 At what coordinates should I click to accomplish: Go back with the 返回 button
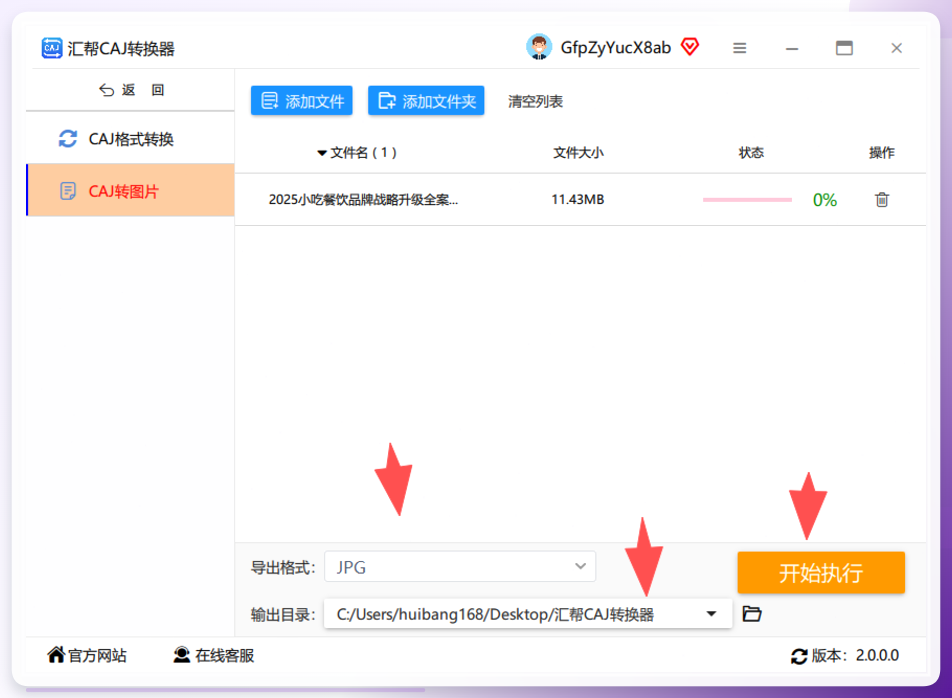pos(130,90)
